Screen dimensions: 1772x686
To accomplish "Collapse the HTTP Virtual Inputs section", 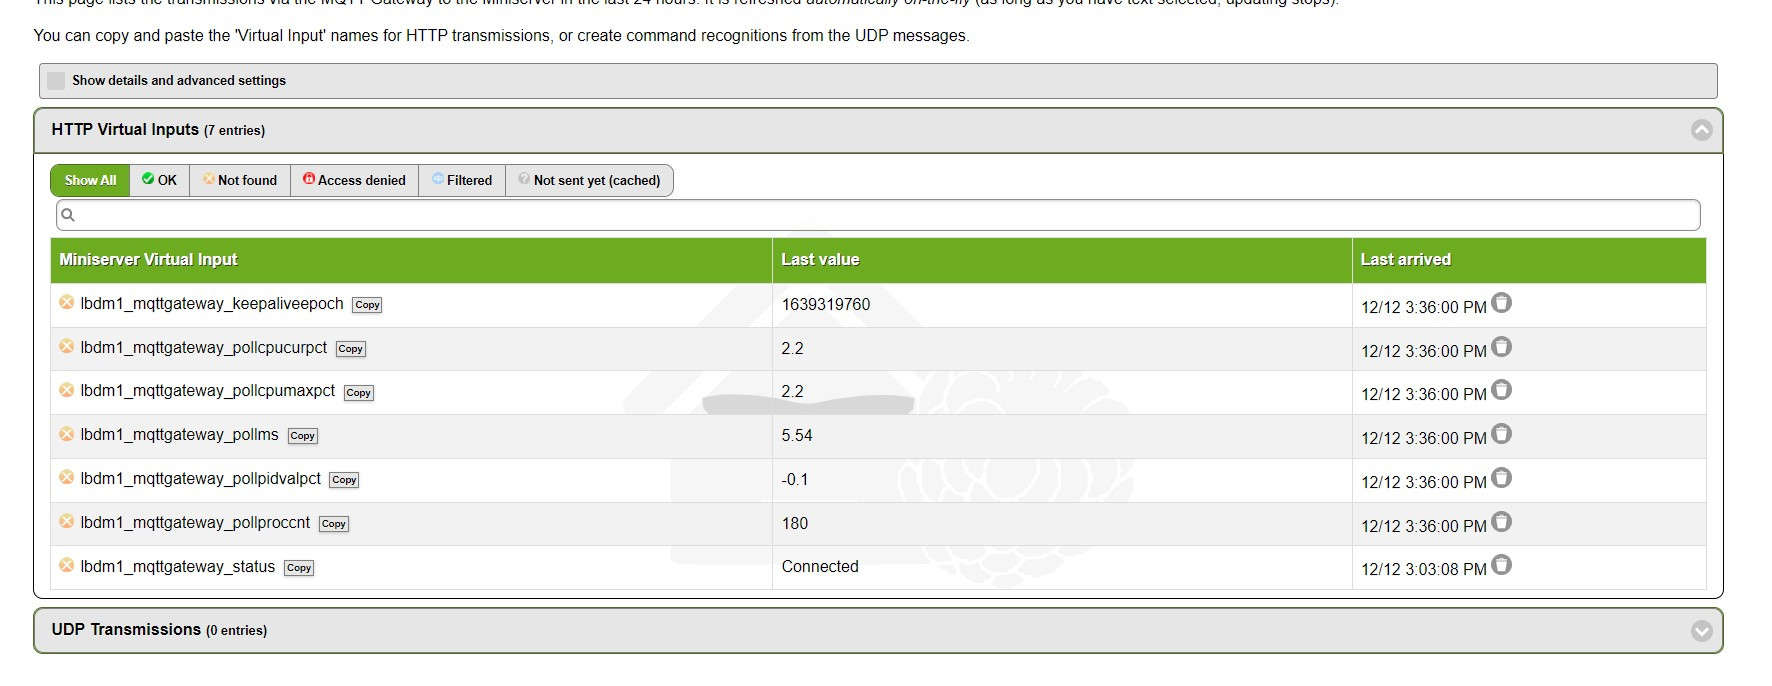I will click(x=1701, y=130).
